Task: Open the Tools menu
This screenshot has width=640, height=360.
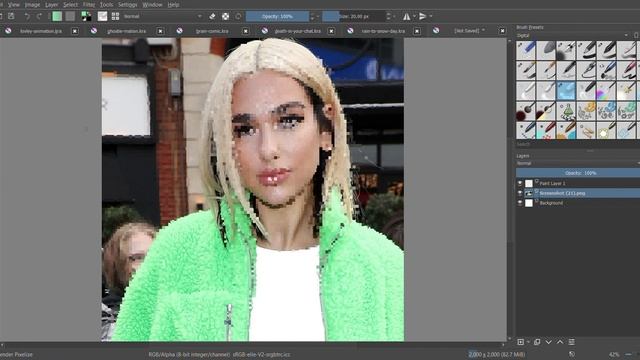Action: [106, 4]
